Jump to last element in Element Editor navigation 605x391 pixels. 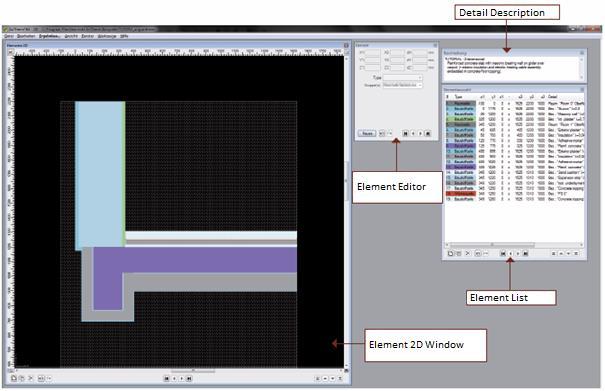(428, 134)
